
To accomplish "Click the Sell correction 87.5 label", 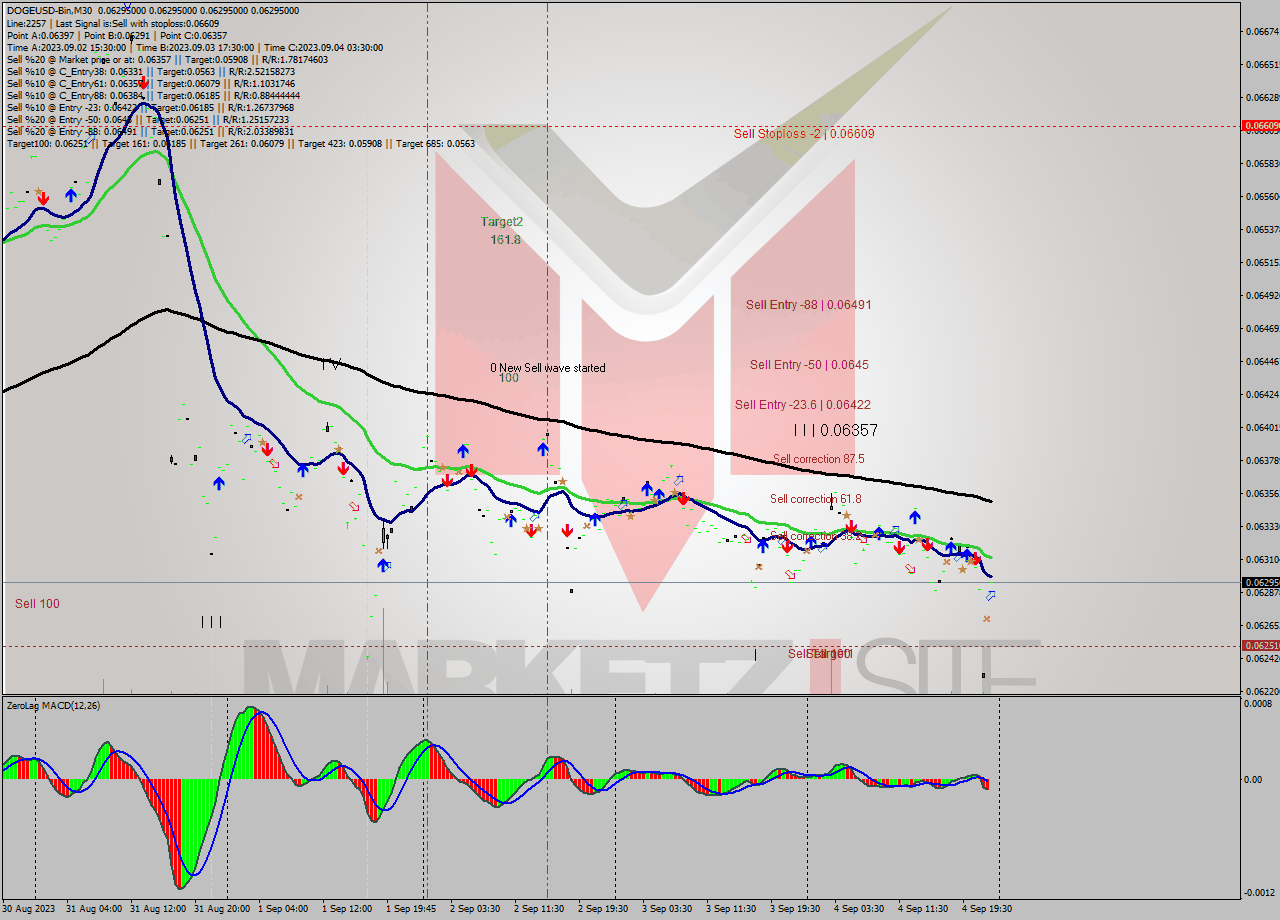I will pos(819,459).
